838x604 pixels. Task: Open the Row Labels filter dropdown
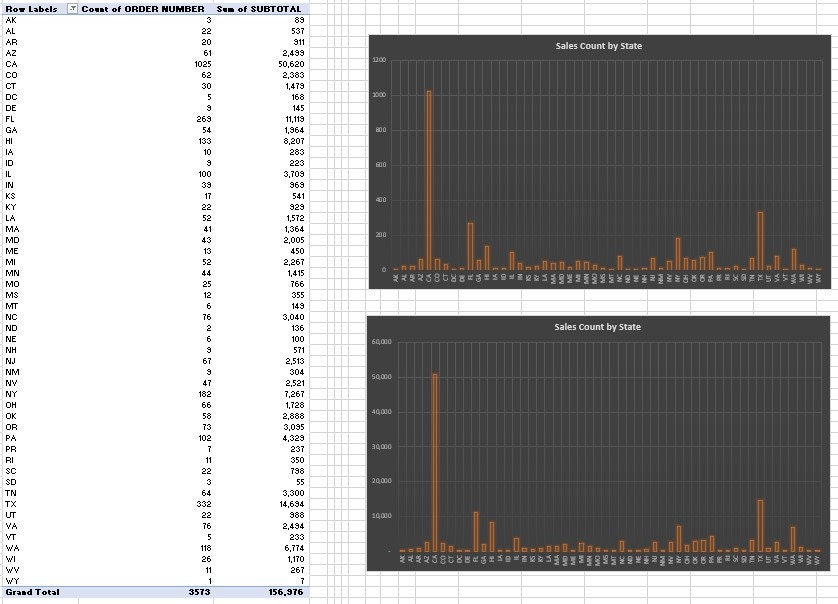(73, 9)
